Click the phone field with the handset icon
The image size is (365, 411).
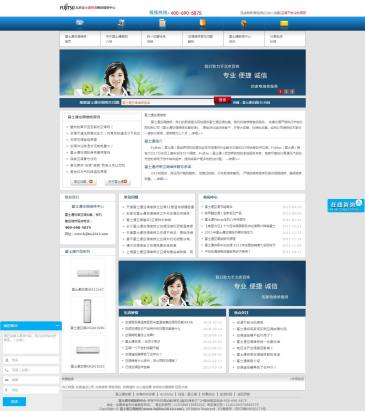coord(31,370)
